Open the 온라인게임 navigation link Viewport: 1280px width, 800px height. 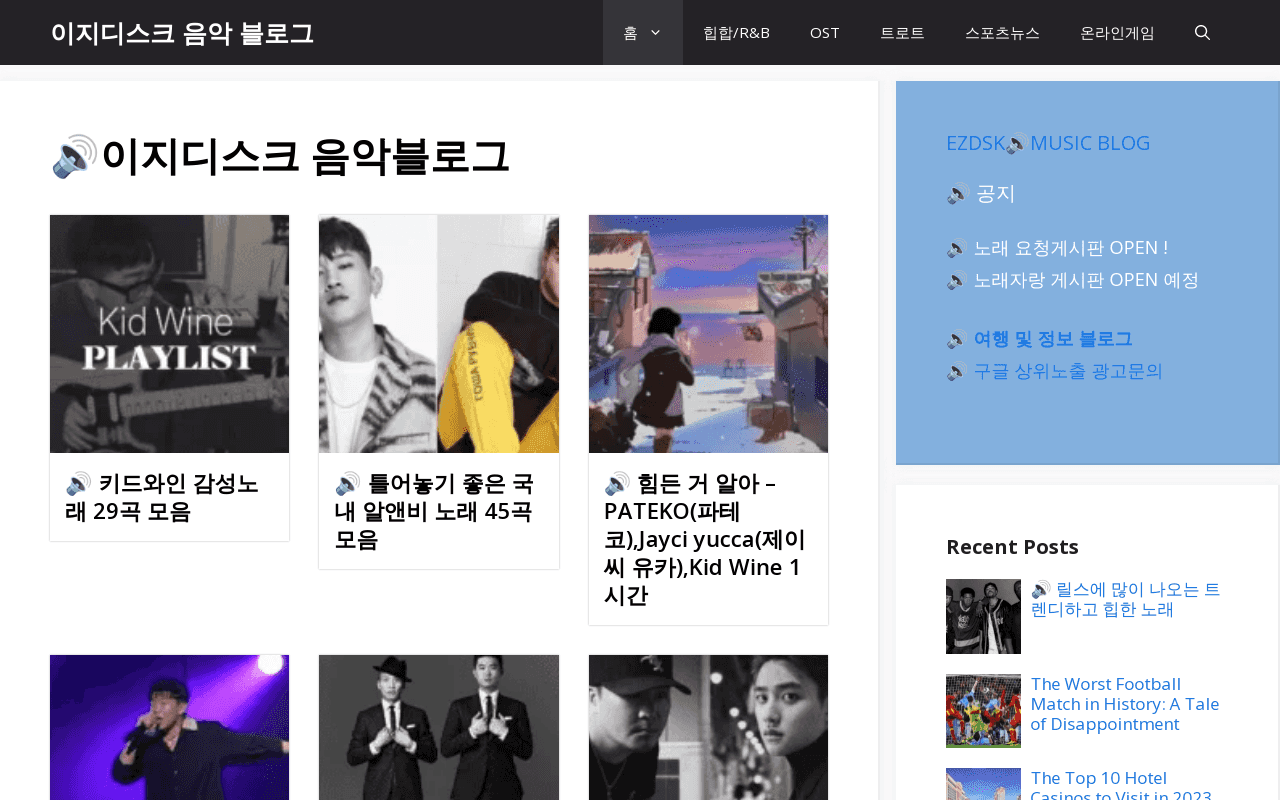[x=1117, y=32]
